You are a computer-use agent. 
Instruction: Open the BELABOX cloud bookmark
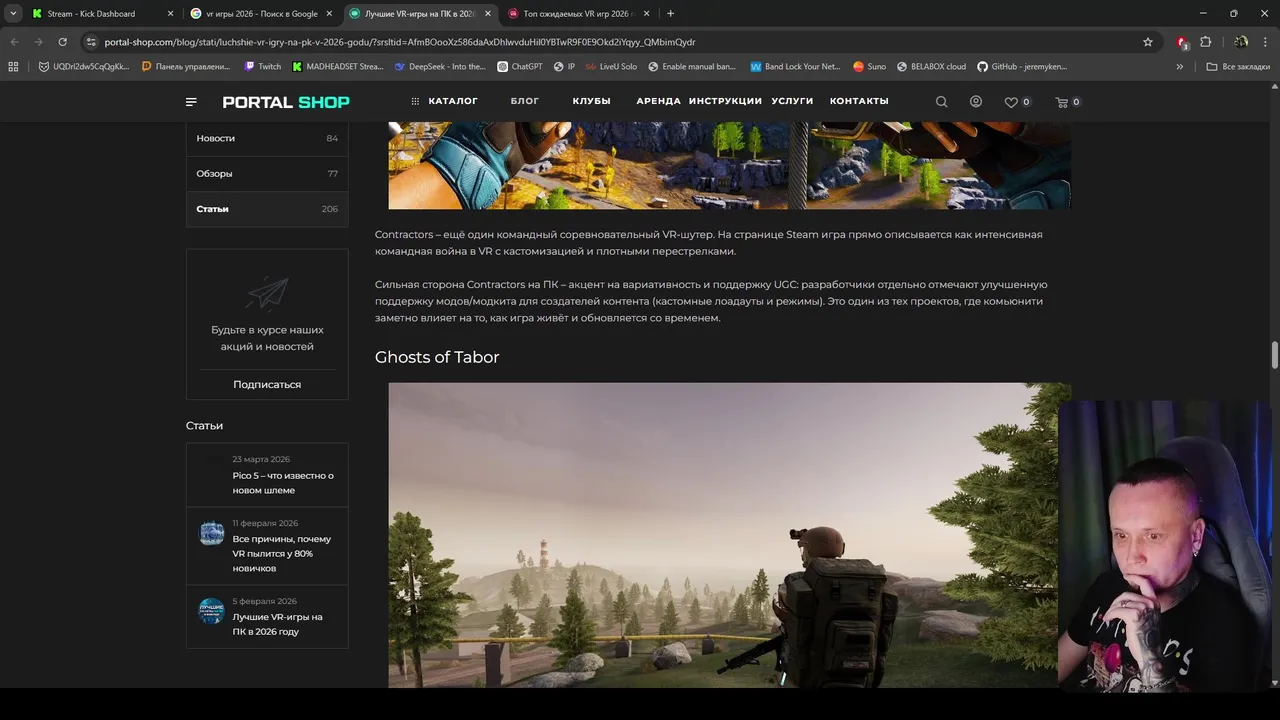[932, 67]
